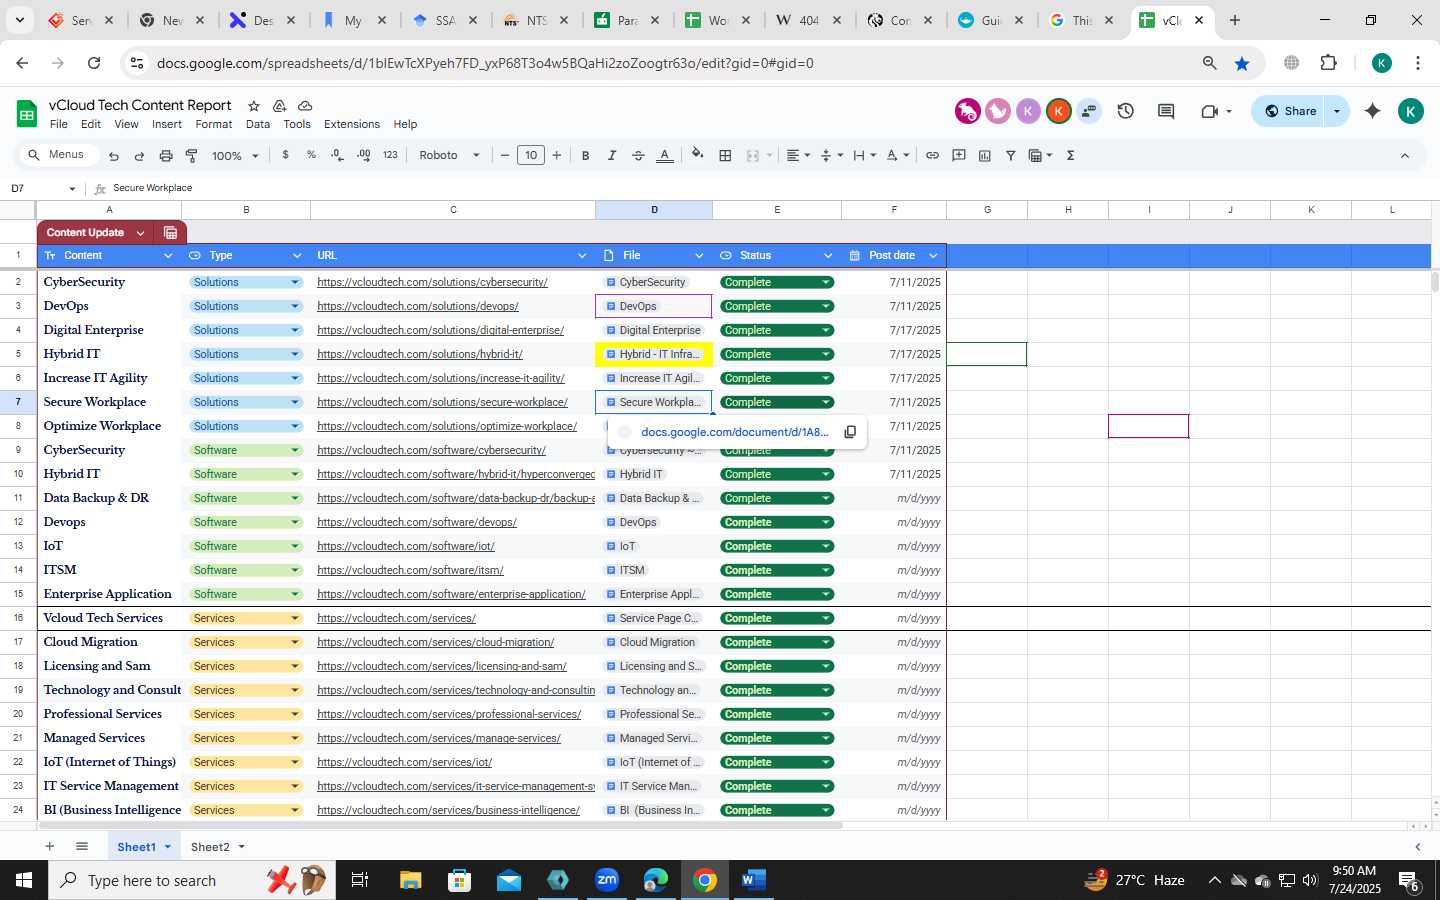Decrease font size with minus button

pyautogui.click(x=505, y=155)
